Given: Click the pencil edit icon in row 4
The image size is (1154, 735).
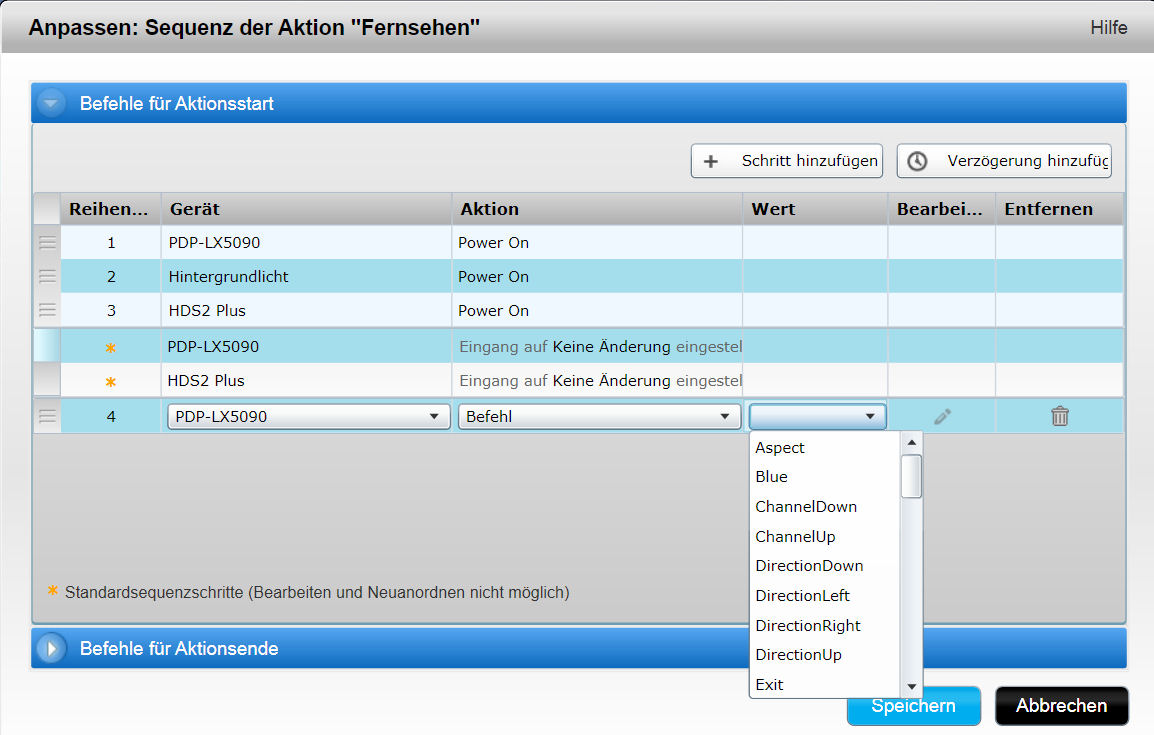Looking at the screenshot, I should pyautogui.click(x=941, y=417).
